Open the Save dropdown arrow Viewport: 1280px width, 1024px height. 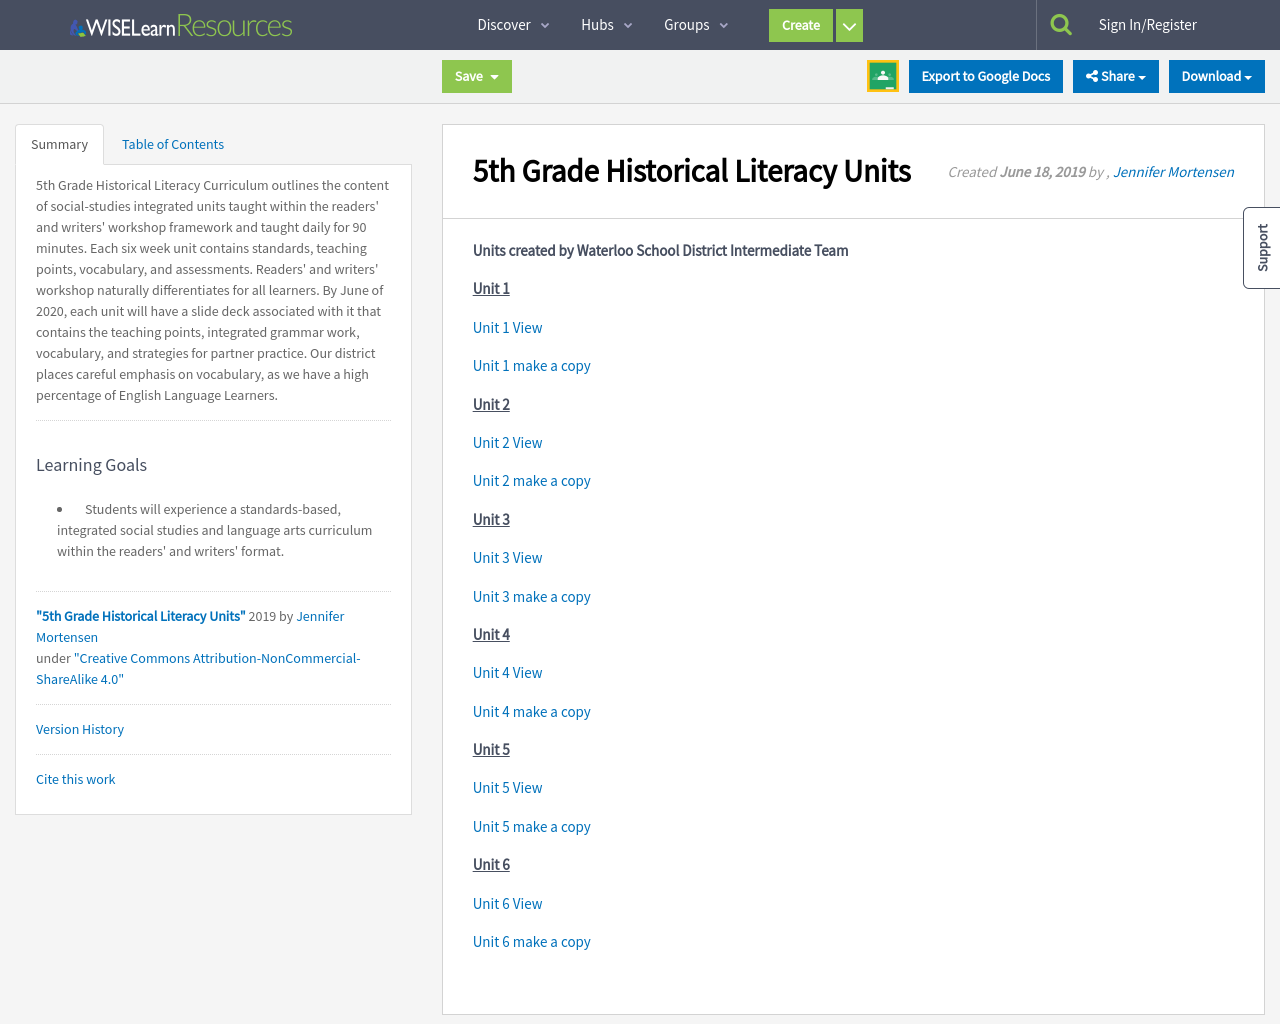[494, 76]
